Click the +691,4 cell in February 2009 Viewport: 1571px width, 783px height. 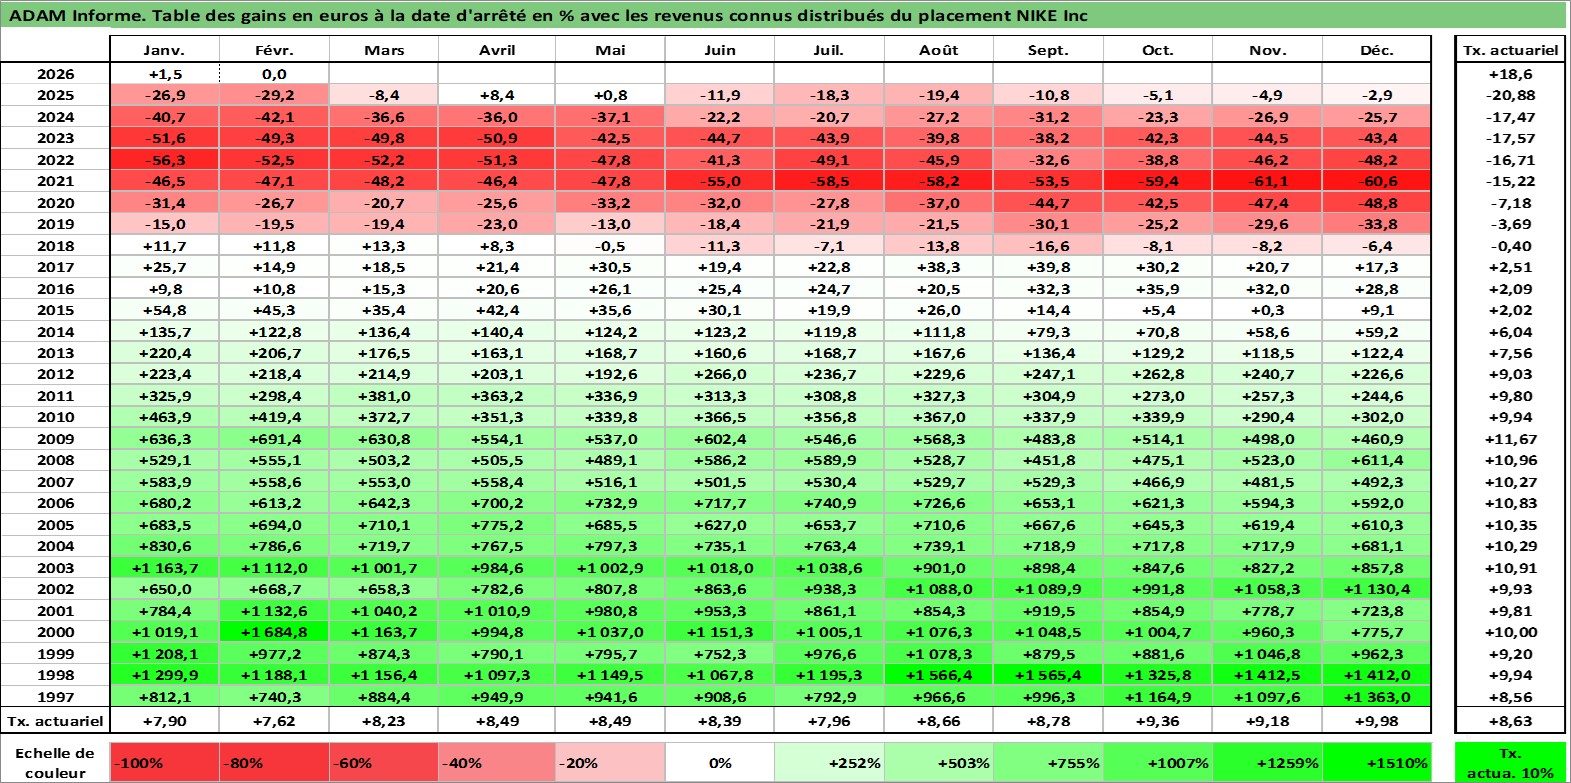(274, 439)
